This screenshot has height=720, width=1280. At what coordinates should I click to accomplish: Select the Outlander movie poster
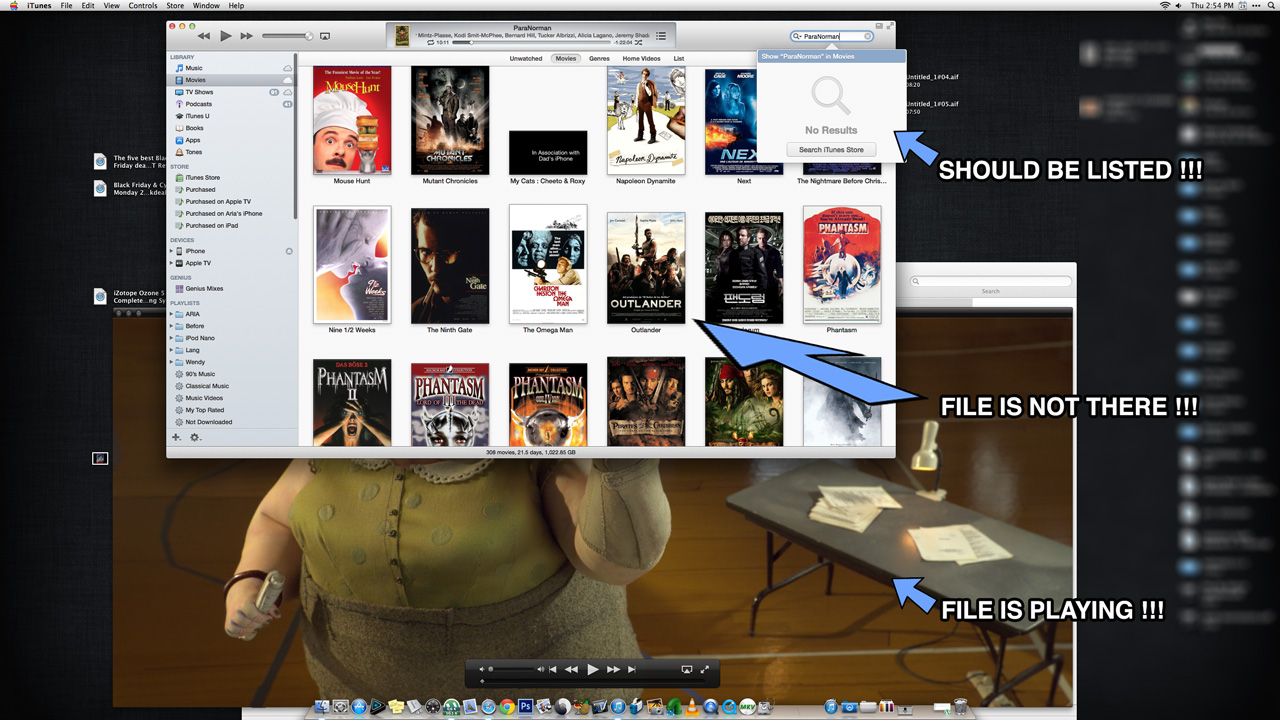point(646,268)
